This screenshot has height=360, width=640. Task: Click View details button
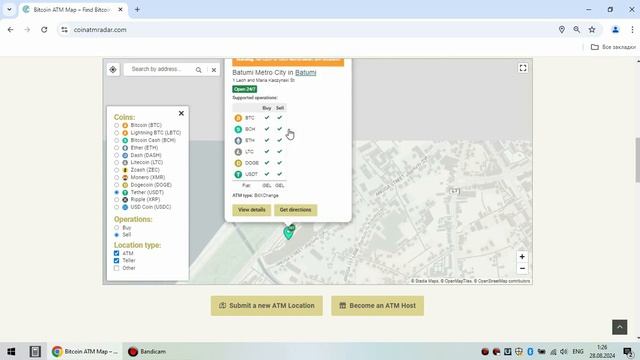coord(252,210)
